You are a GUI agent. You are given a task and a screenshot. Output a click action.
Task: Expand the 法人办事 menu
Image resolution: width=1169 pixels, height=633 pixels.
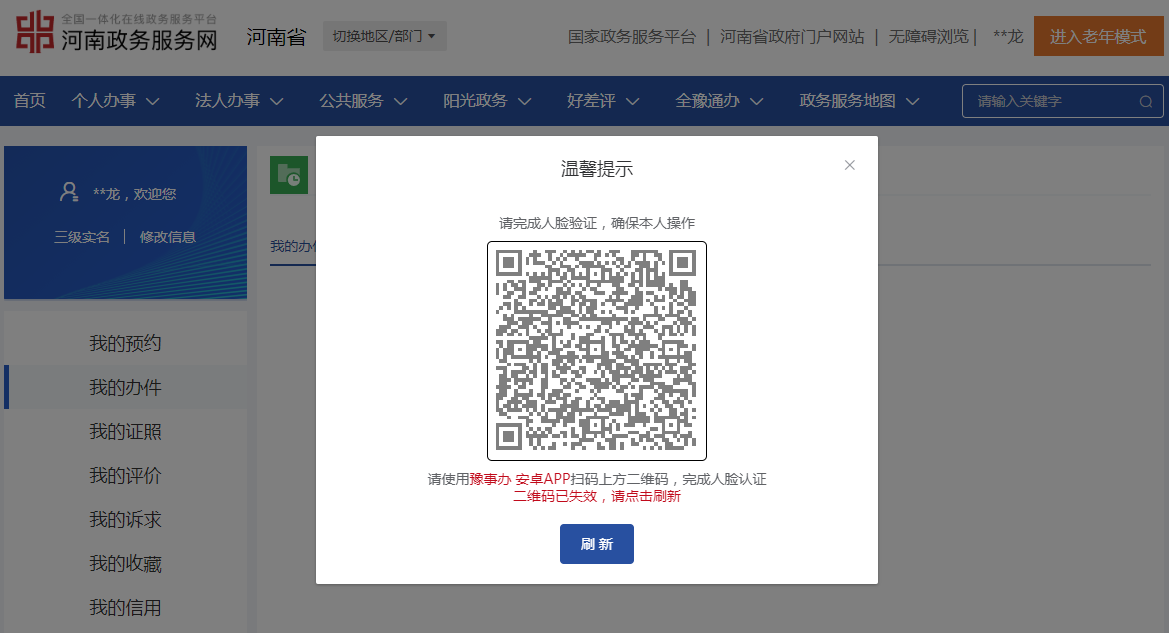click(x=239, y=101)
